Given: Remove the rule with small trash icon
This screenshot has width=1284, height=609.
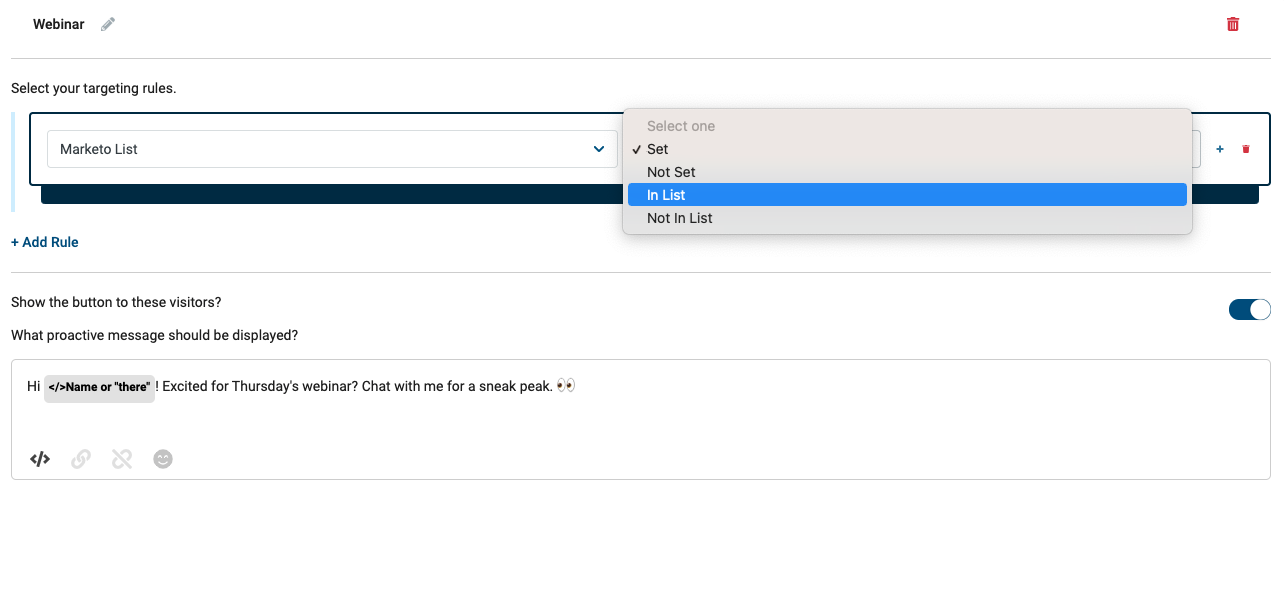Looking at the screenshot, I should click(x=1246, y=149).
